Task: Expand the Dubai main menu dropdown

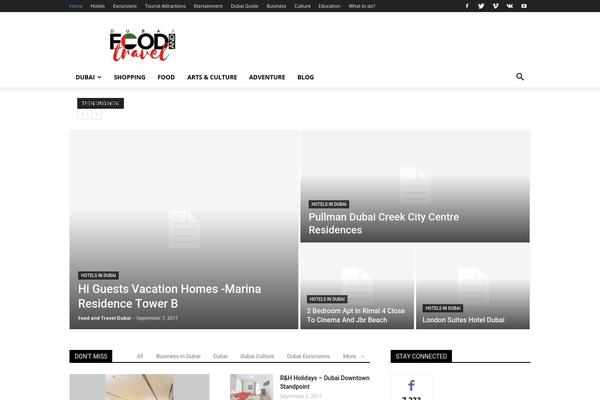Action: [x=88, y=77]
